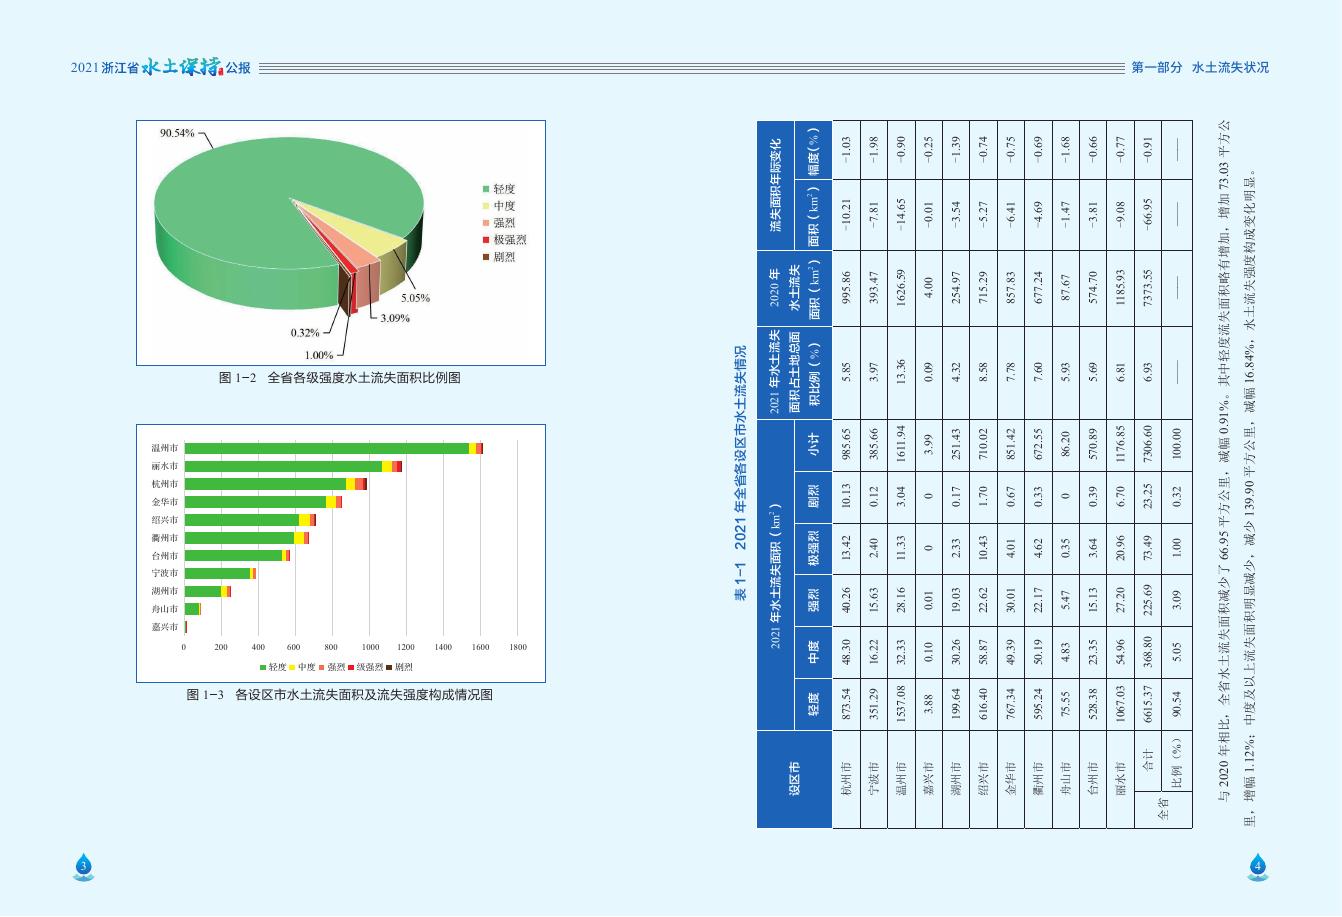The image size is (1342, 917).
Task: Click the 嘉兴市 label on bar chart axis
Action: pos(164,627)
